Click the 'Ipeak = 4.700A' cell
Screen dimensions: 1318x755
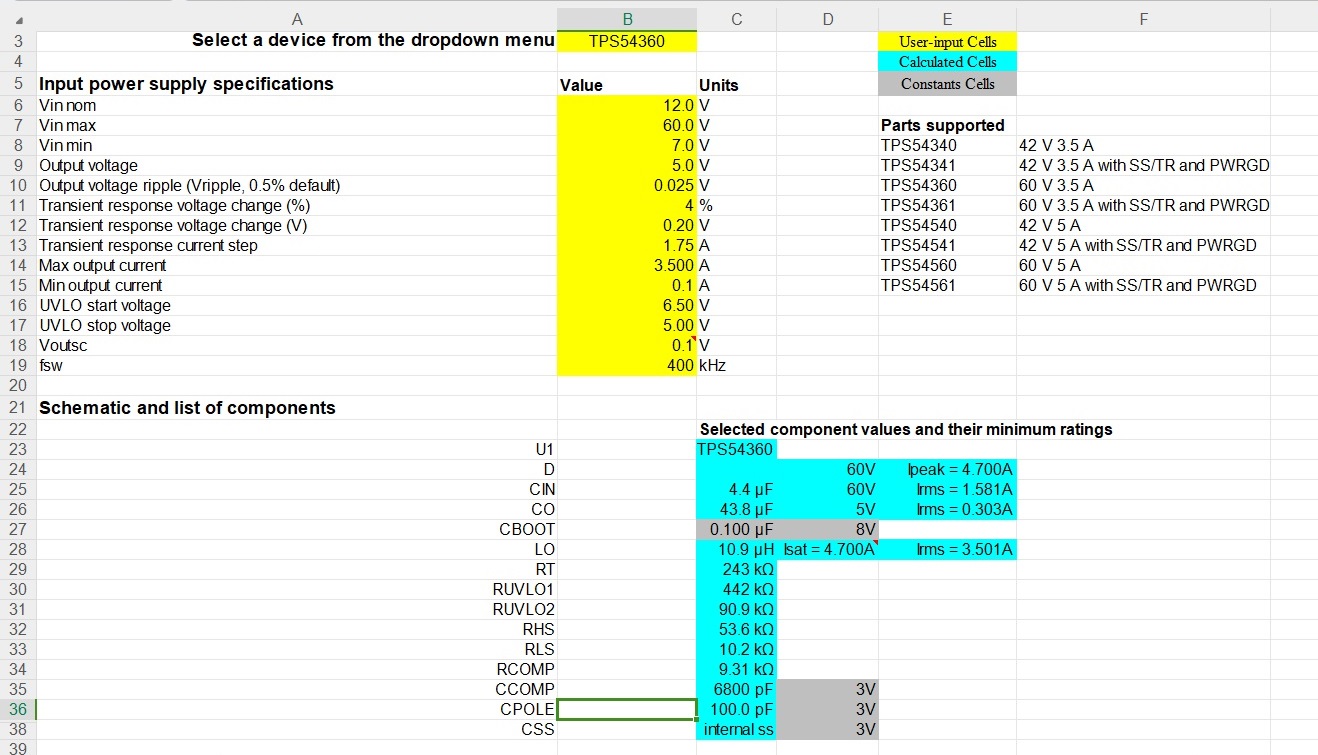pos(947,469)
